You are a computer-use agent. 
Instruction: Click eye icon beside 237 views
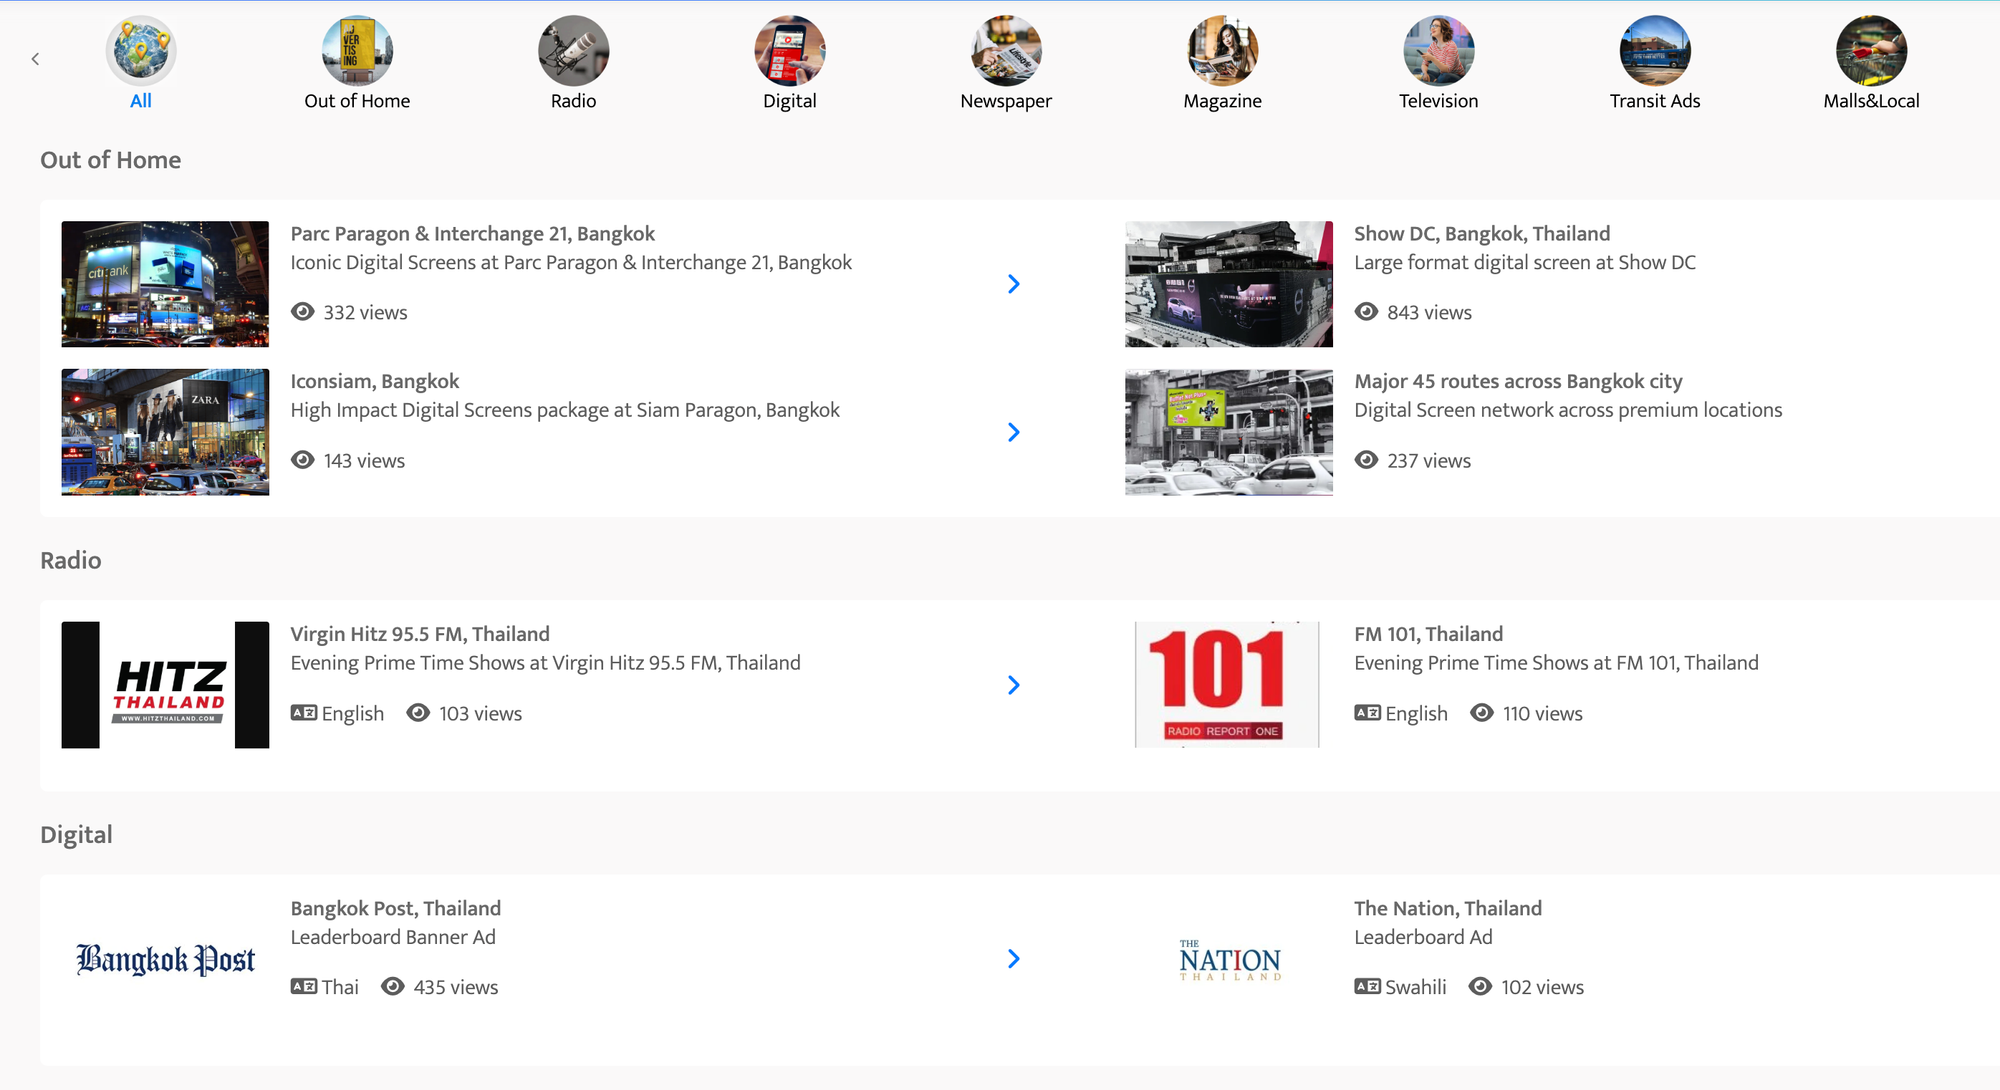1366,460
